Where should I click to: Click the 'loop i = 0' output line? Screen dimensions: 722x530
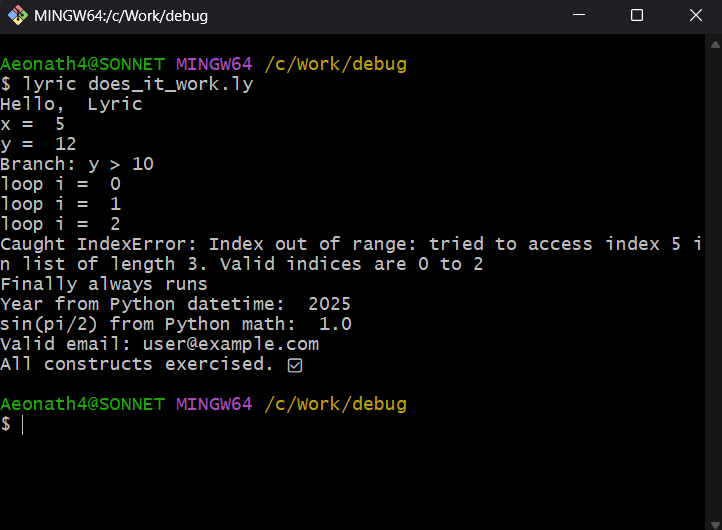click(x=60, y=184)
